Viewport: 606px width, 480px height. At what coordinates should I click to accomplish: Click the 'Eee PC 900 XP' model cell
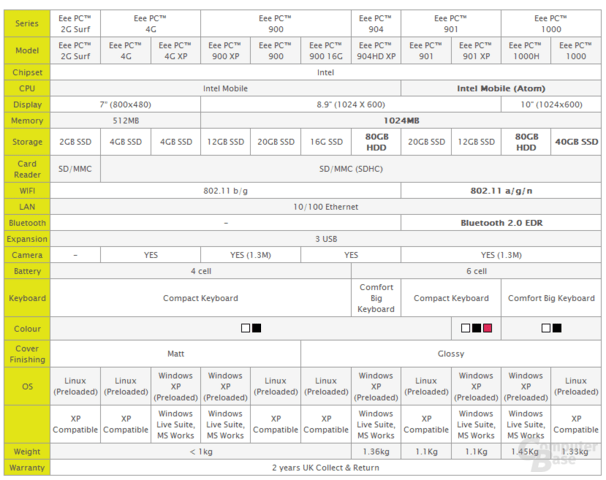point(225,51)
